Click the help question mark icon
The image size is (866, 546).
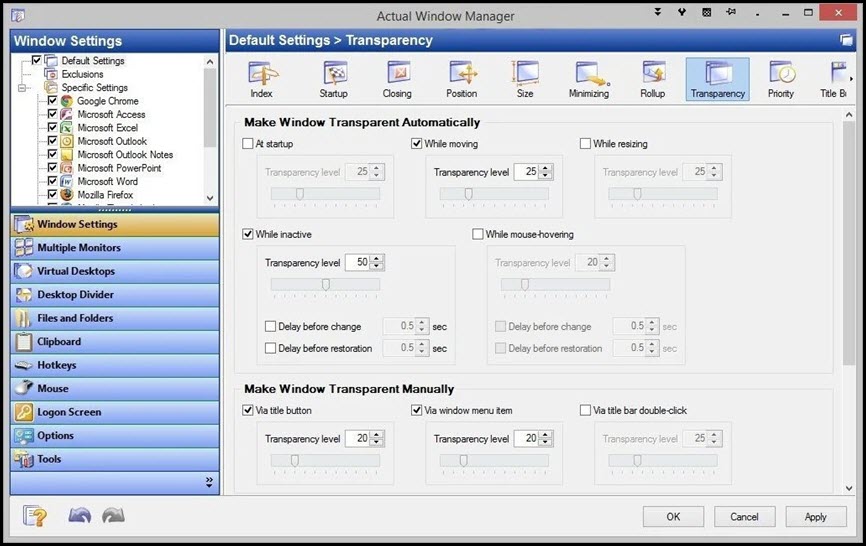coord(35,516)
